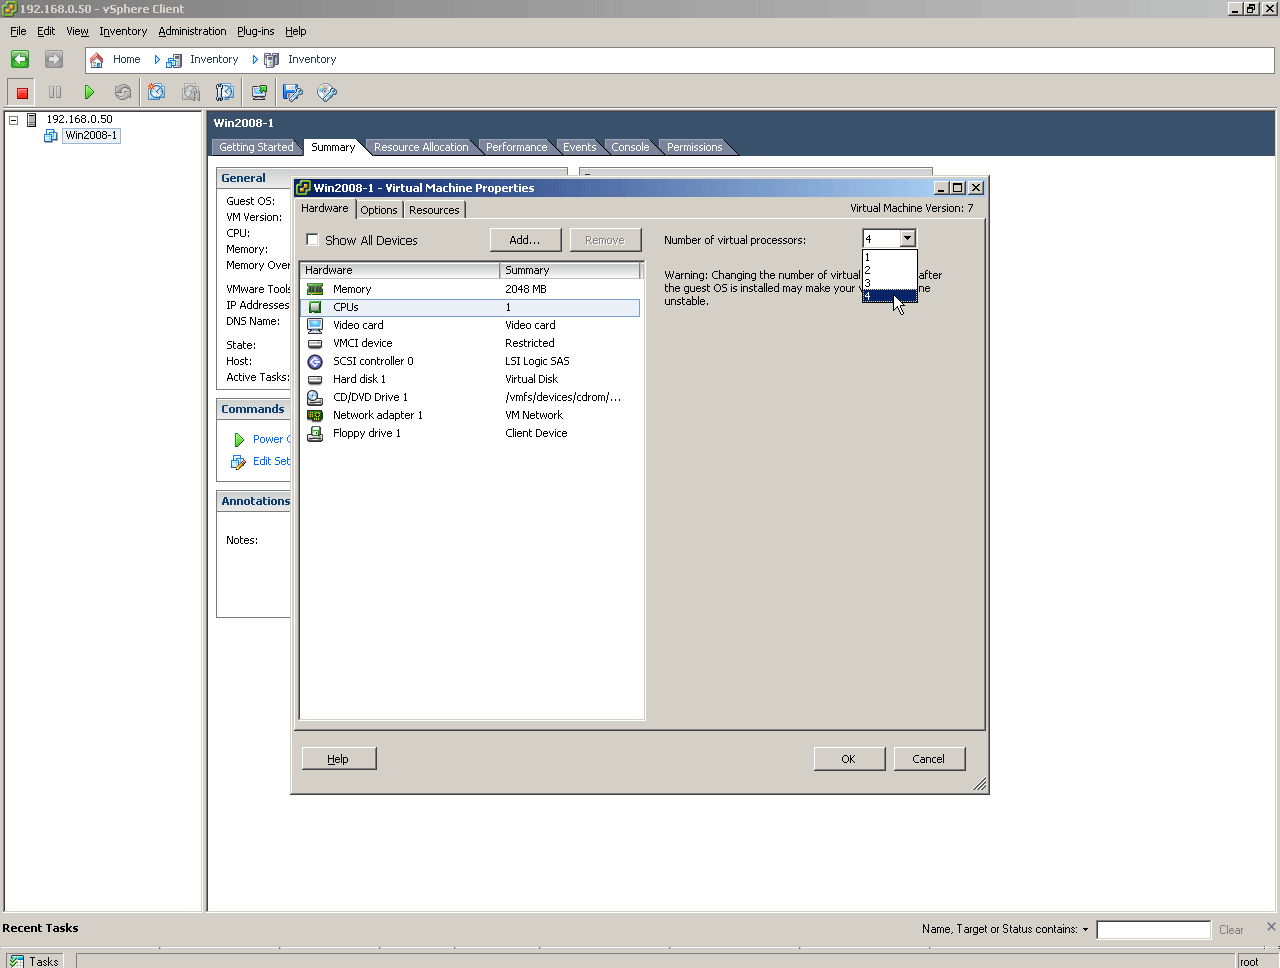Close the Recent Tasks panel
Image resolution: width=1280 pixels, height=968 pixels.
(x=1271, y=927)
